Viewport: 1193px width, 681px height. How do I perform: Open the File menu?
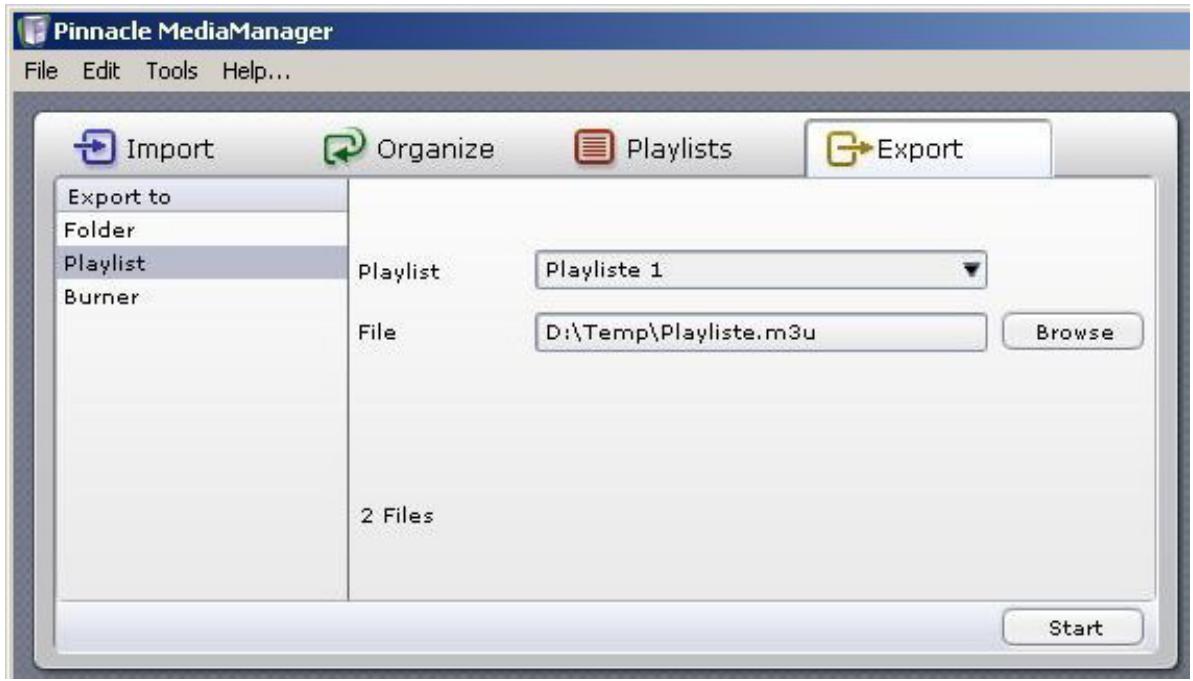(x=40, y=71)
